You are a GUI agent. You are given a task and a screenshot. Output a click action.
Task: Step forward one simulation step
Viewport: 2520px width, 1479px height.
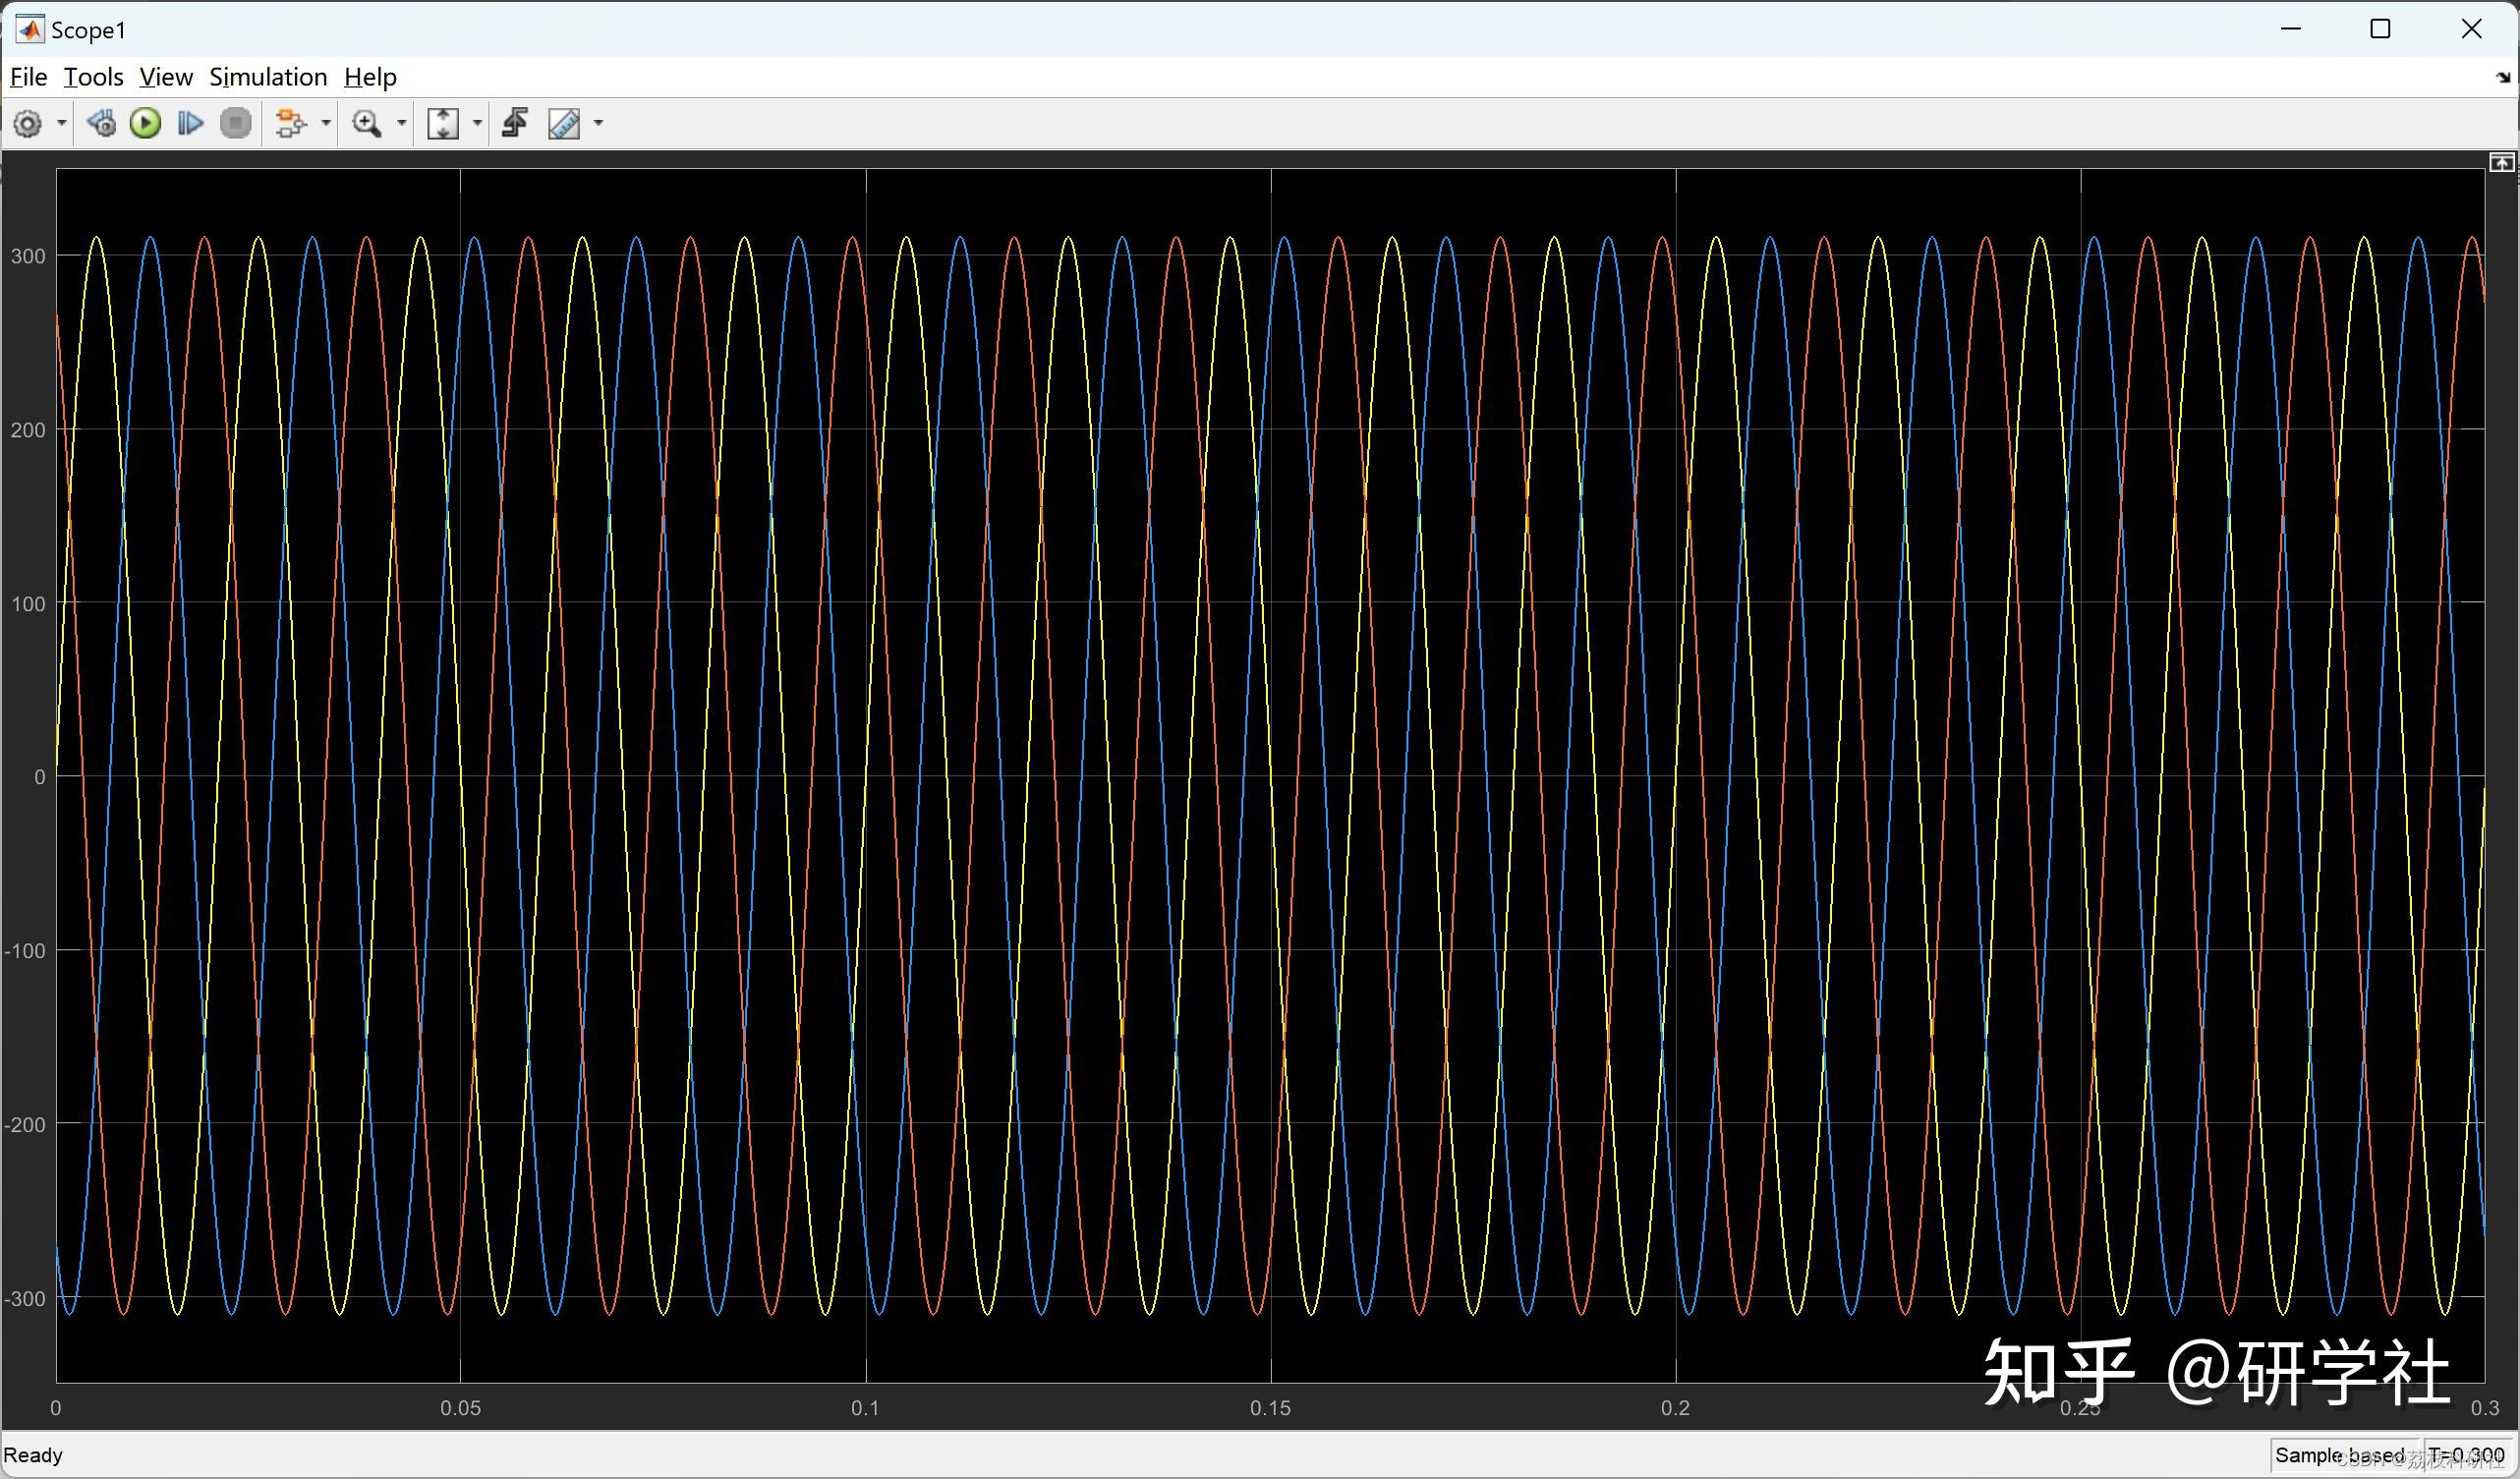click(x=190, y=123)
